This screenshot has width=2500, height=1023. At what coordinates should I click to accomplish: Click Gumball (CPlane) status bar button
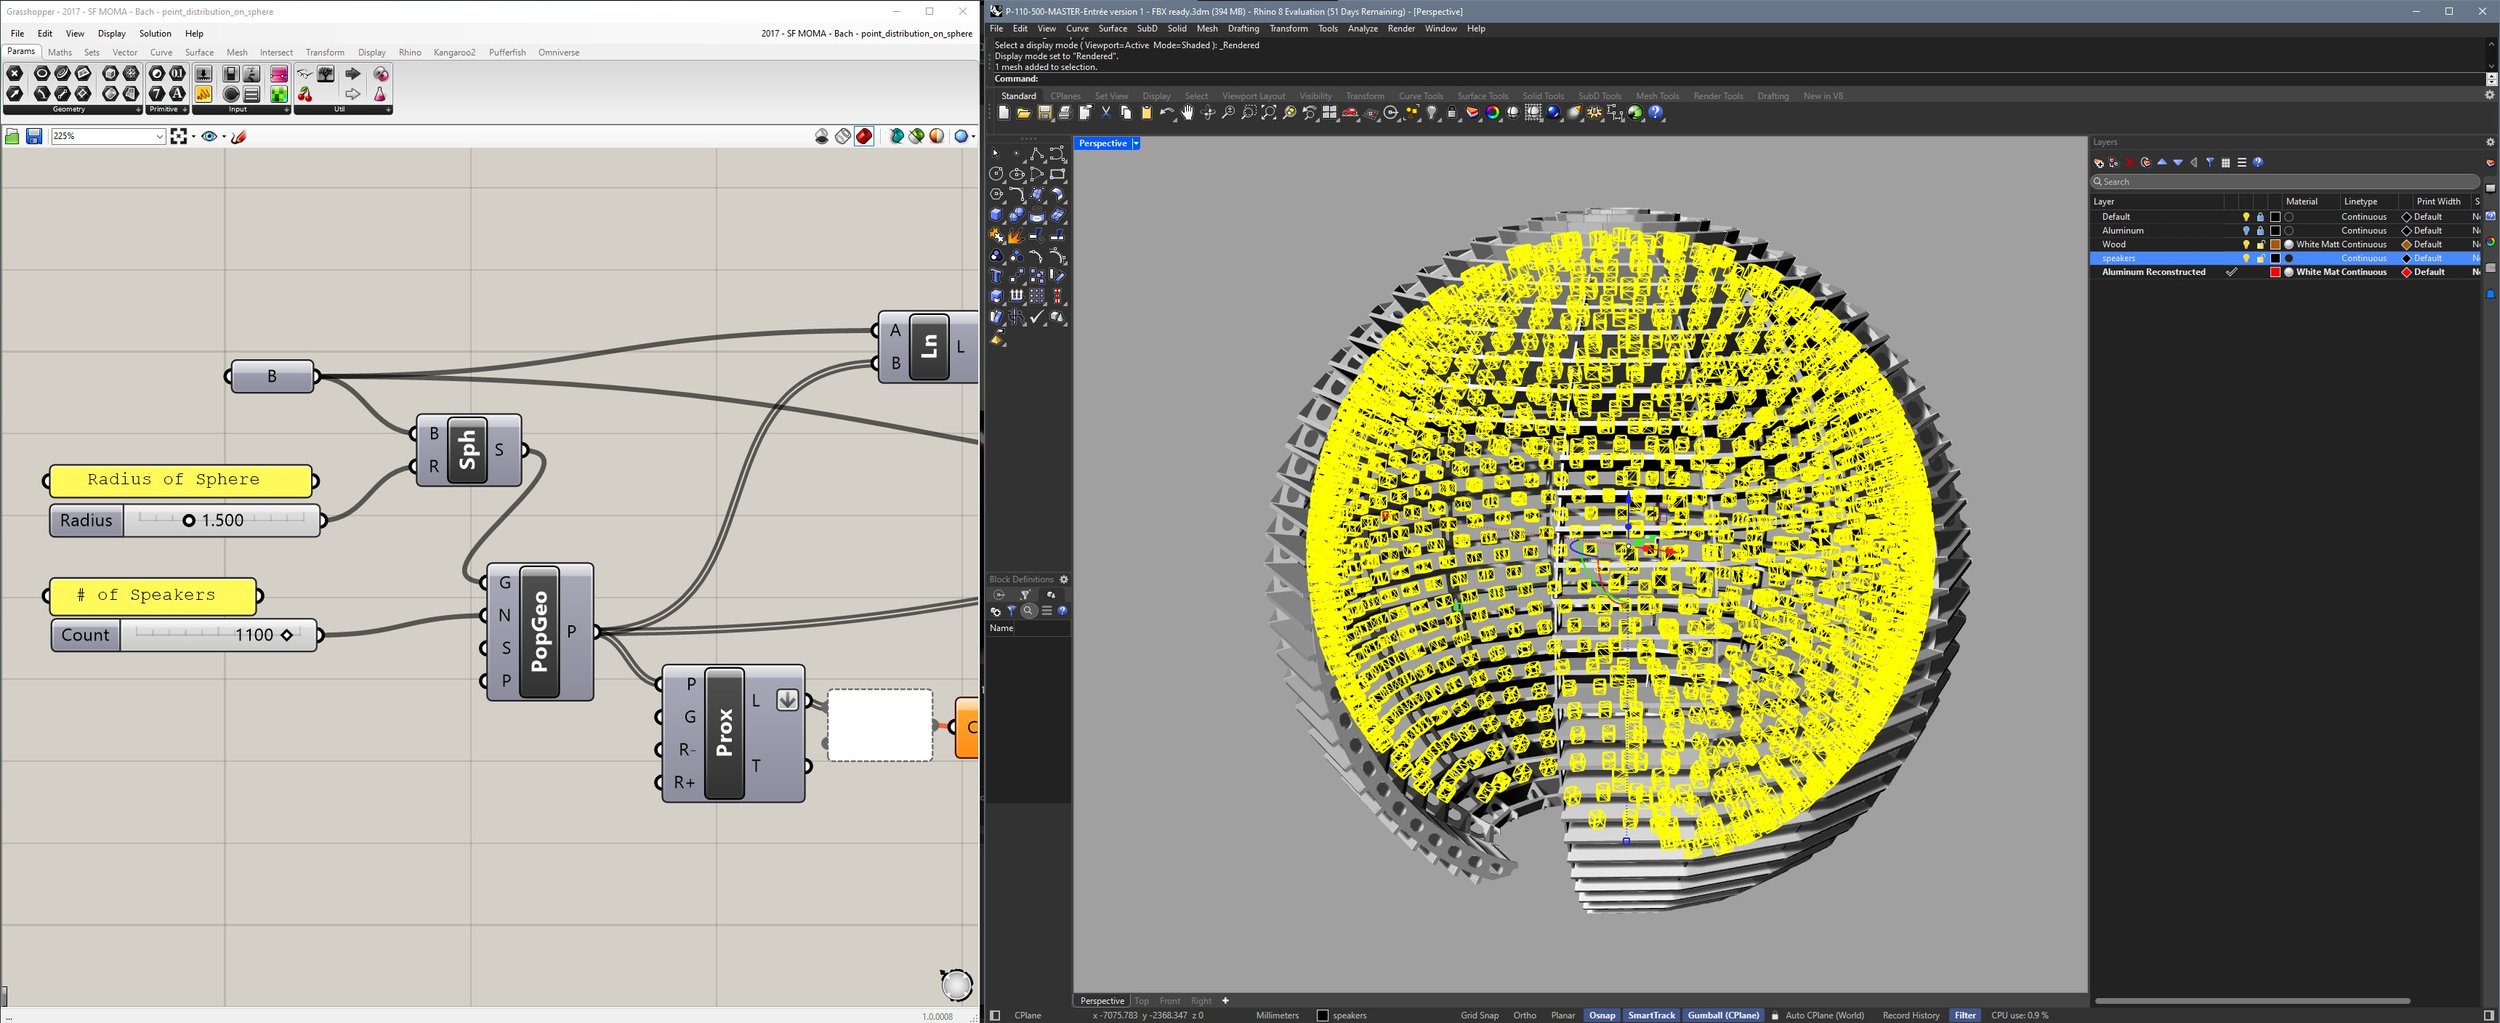(1723, 1015)
